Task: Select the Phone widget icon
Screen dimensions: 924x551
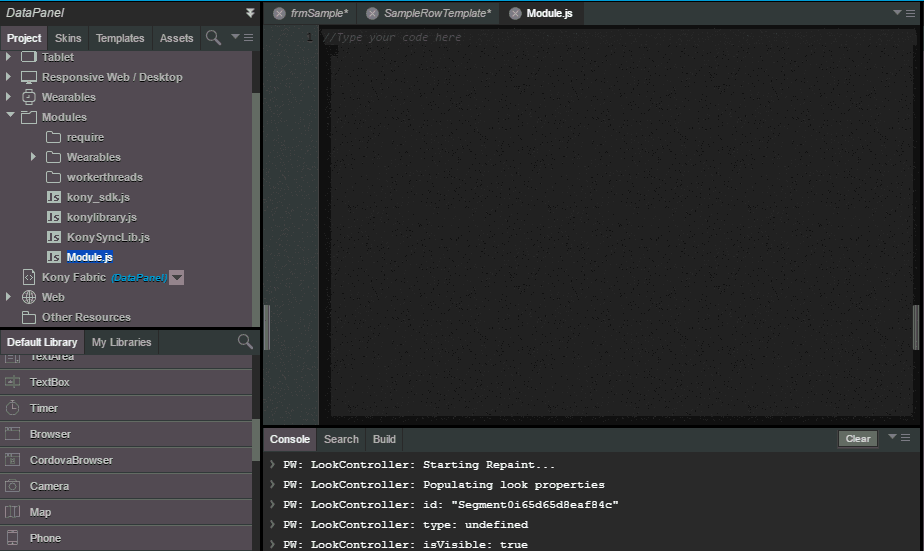Action: click(x=13, y=538)
